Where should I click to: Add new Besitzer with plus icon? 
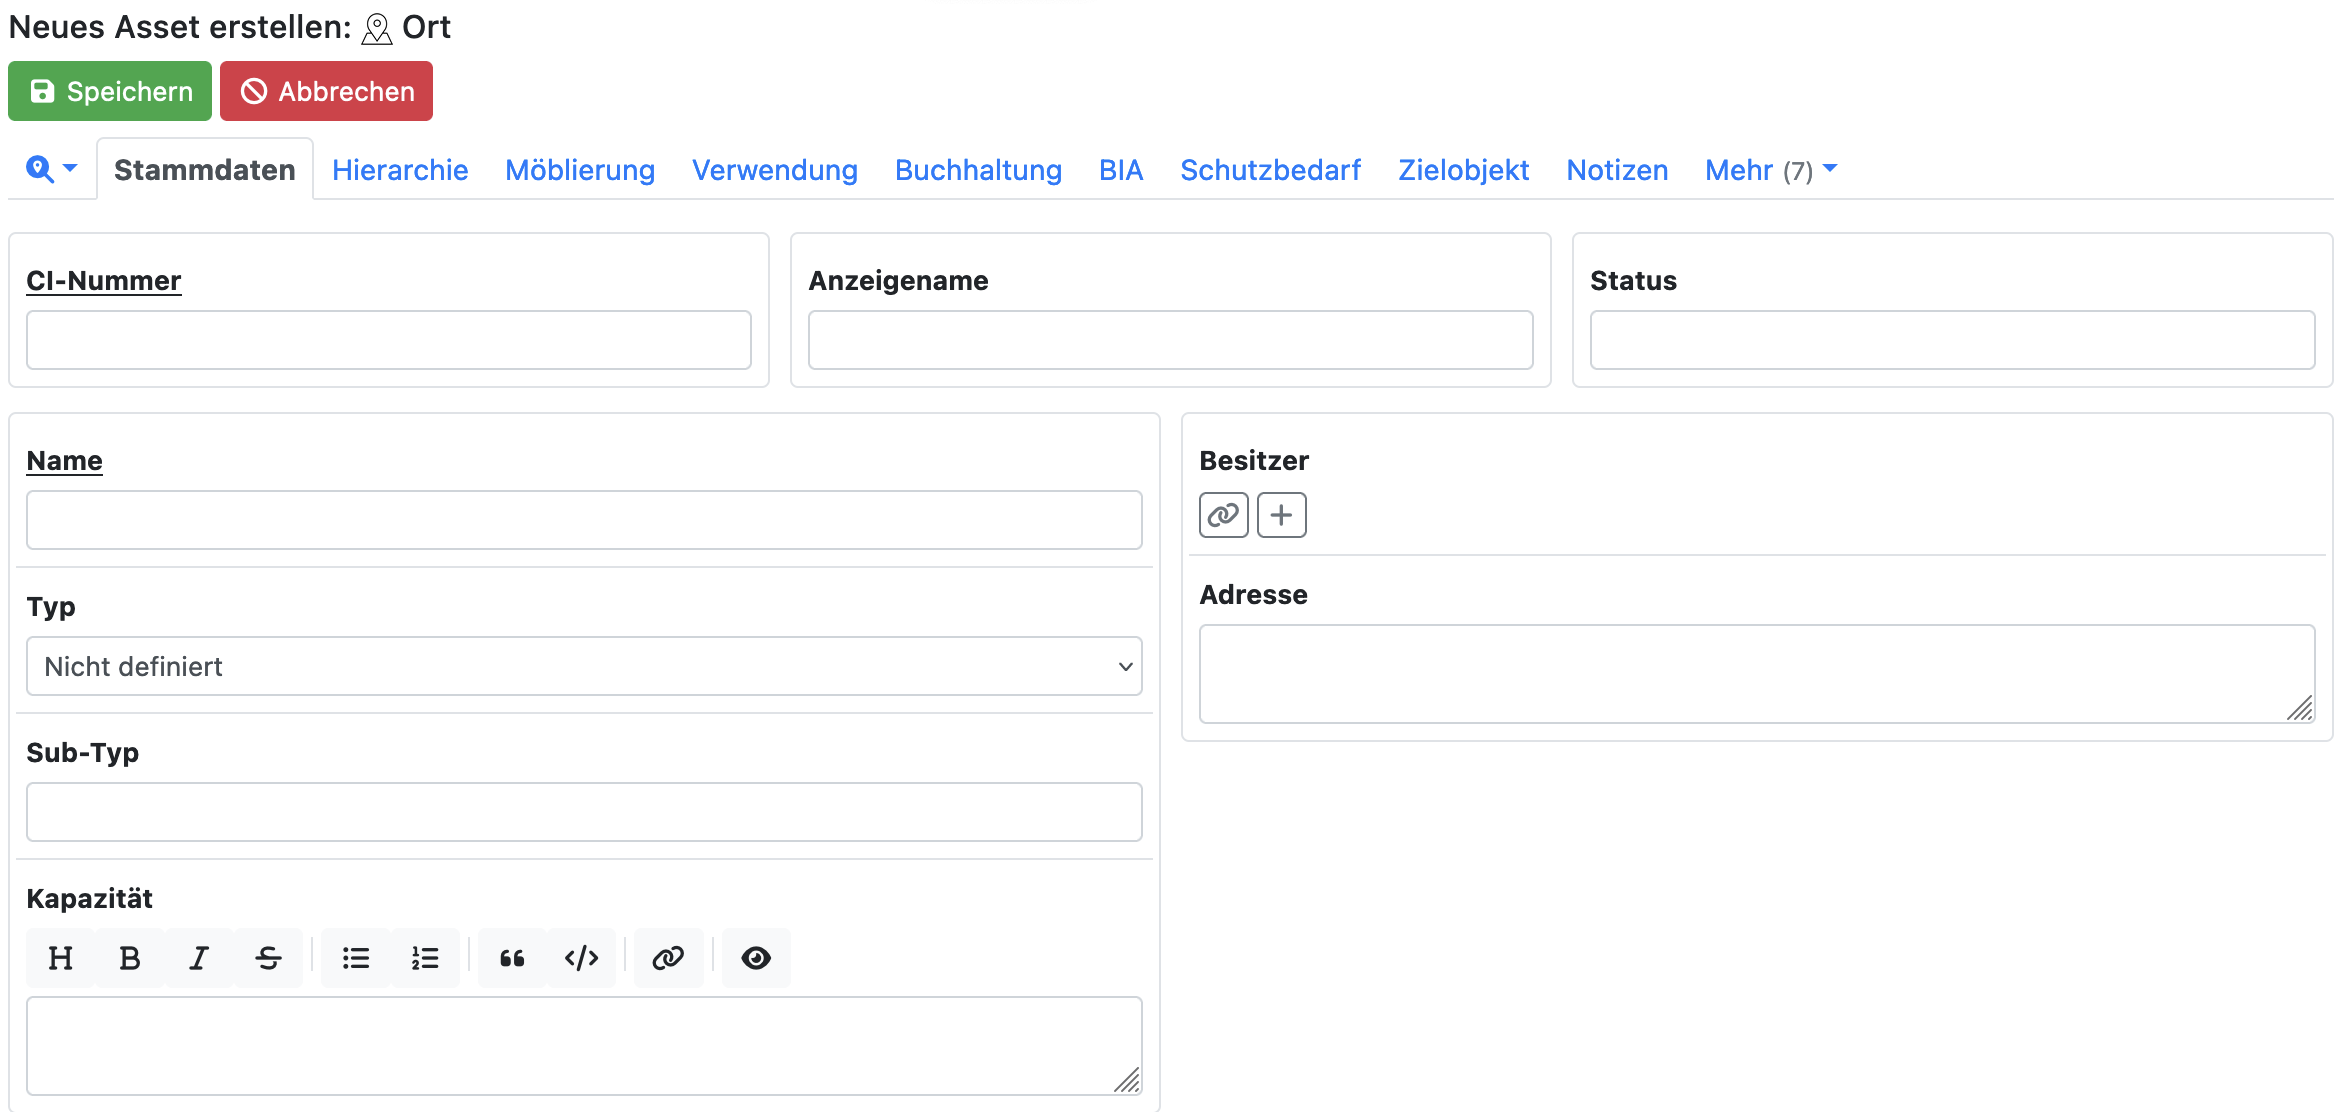1282,515
